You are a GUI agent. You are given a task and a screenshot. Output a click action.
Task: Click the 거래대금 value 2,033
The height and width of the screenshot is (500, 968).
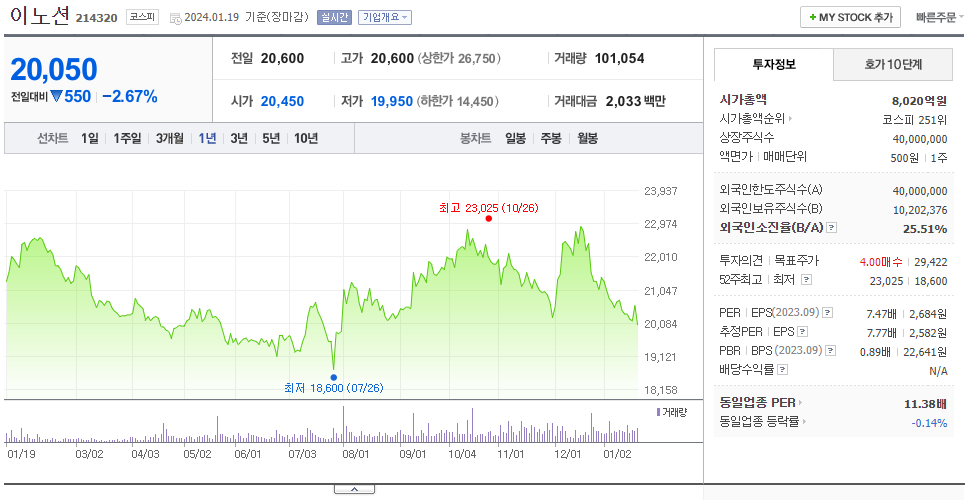[x=626, y=101]
